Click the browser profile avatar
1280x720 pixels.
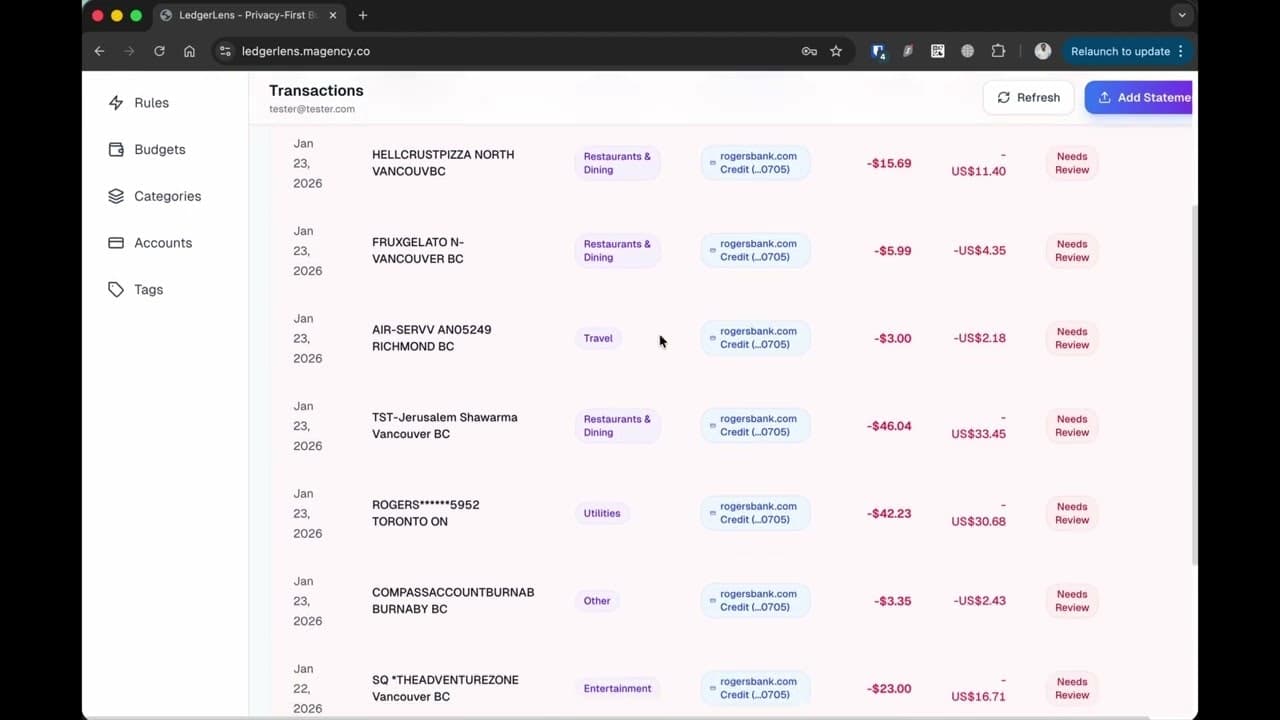[1042, 51]
